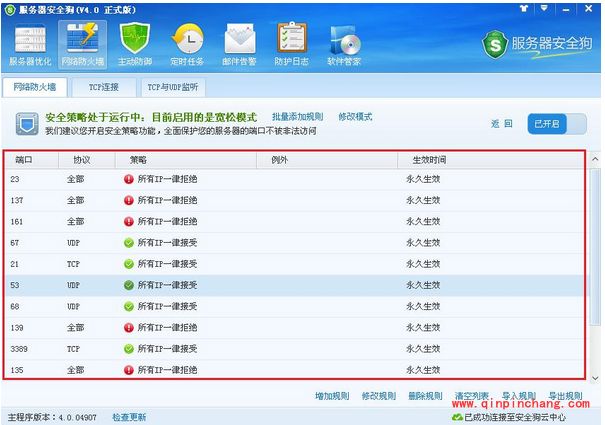Image resolution: width=605 pixels, height=425 pixels.
Task: Click 已成功连接至安全狗云中心 status text
Action: pyautogui.click(x=515, y=417)
